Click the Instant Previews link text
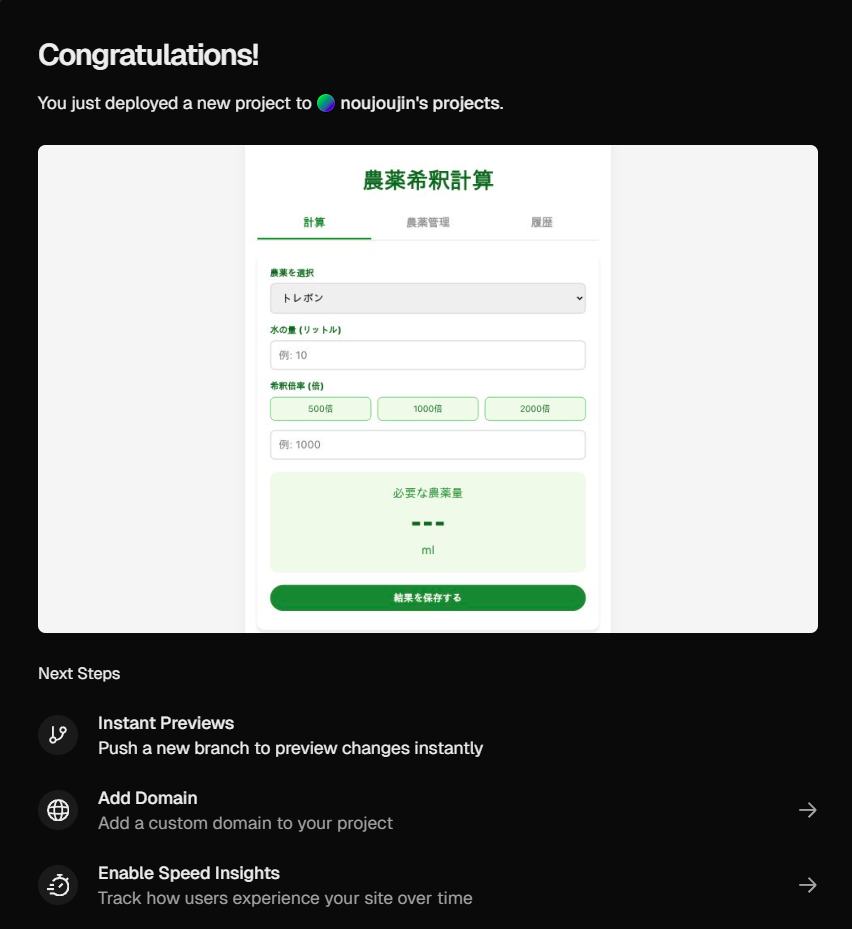The height and width of the screenshot is (929, 852). click(167, 723)
